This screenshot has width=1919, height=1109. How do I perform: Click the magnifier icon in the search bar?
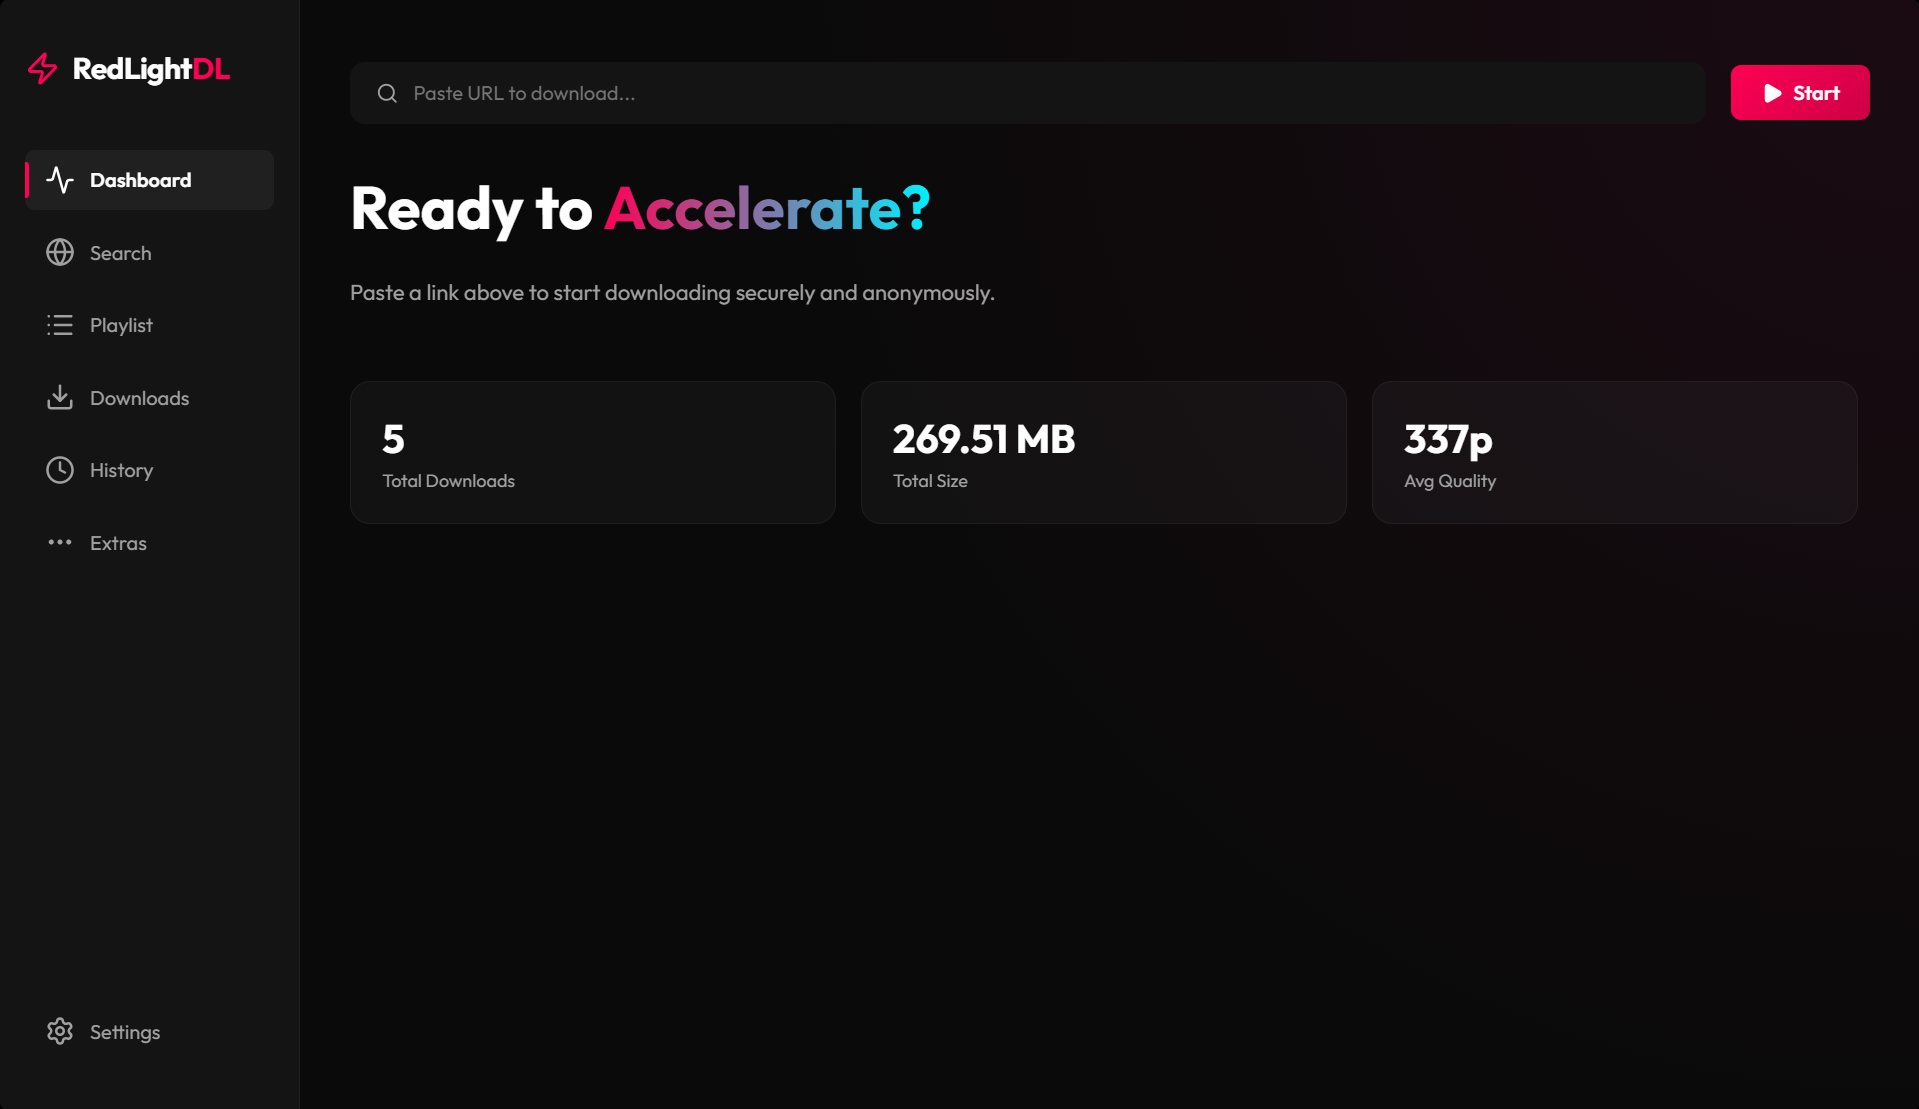click(x=387, y=92)
